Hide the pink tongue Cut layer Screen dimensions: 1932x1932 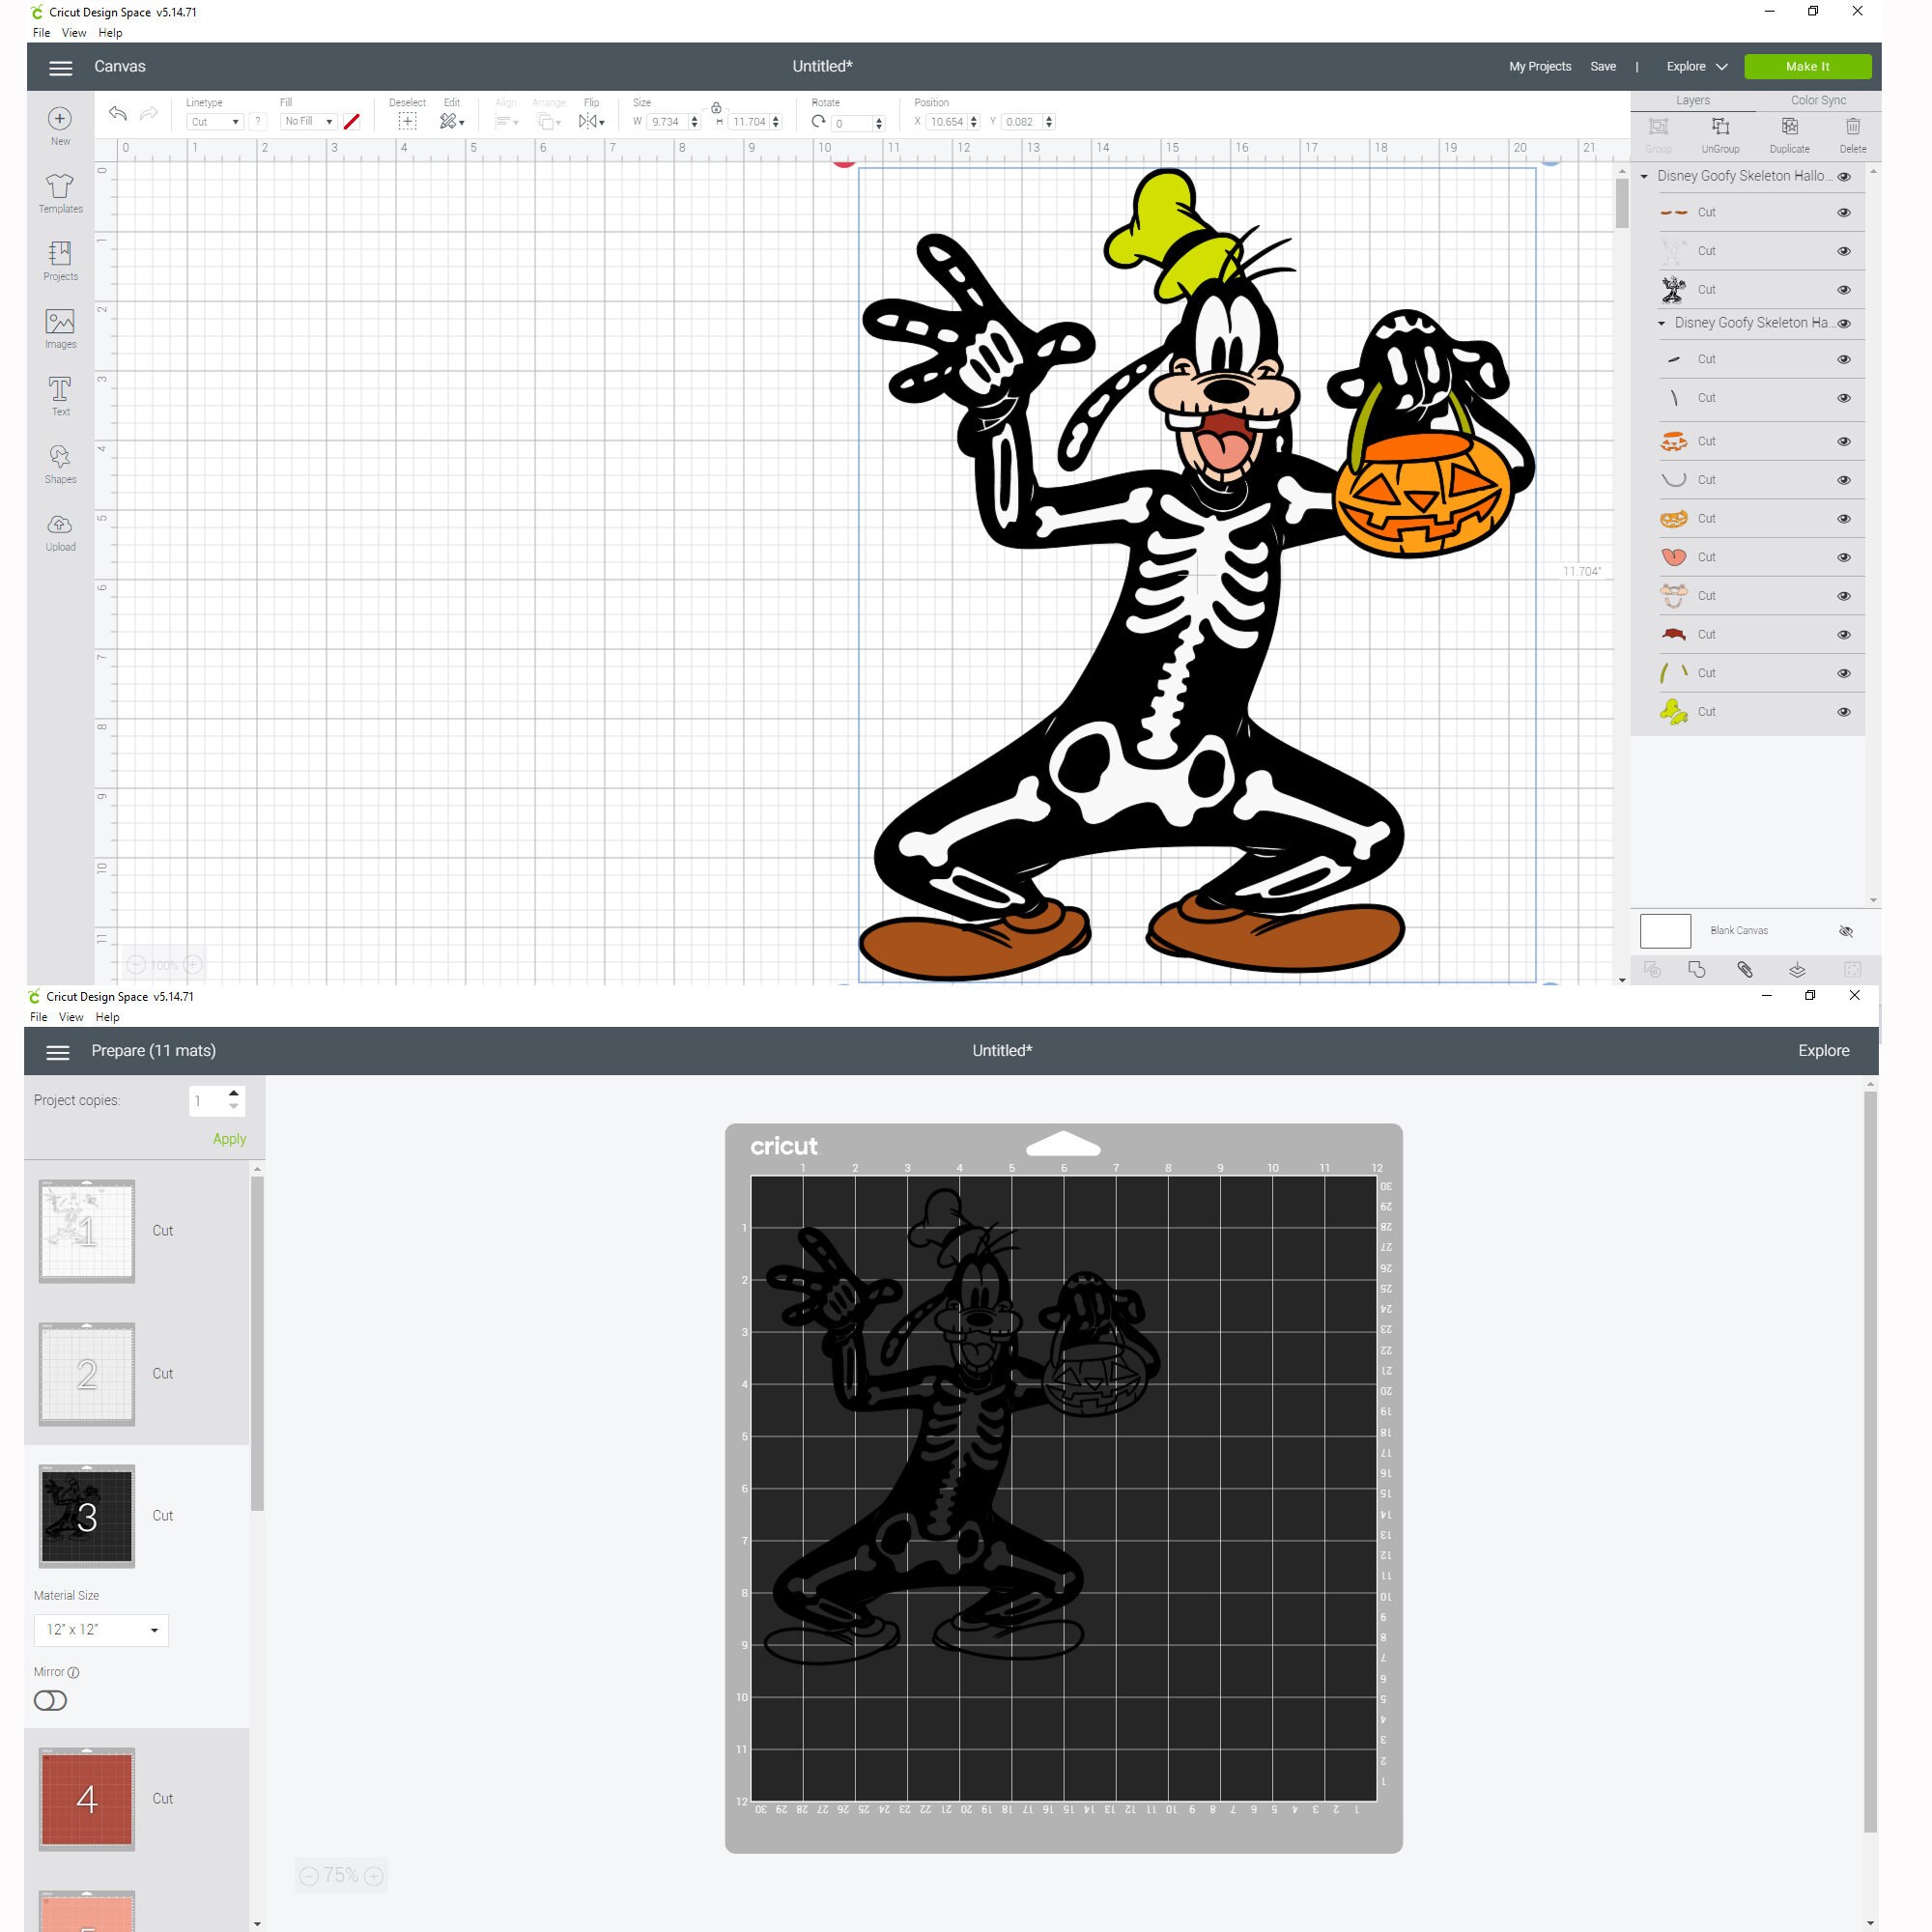click(x=1844, y=558)
